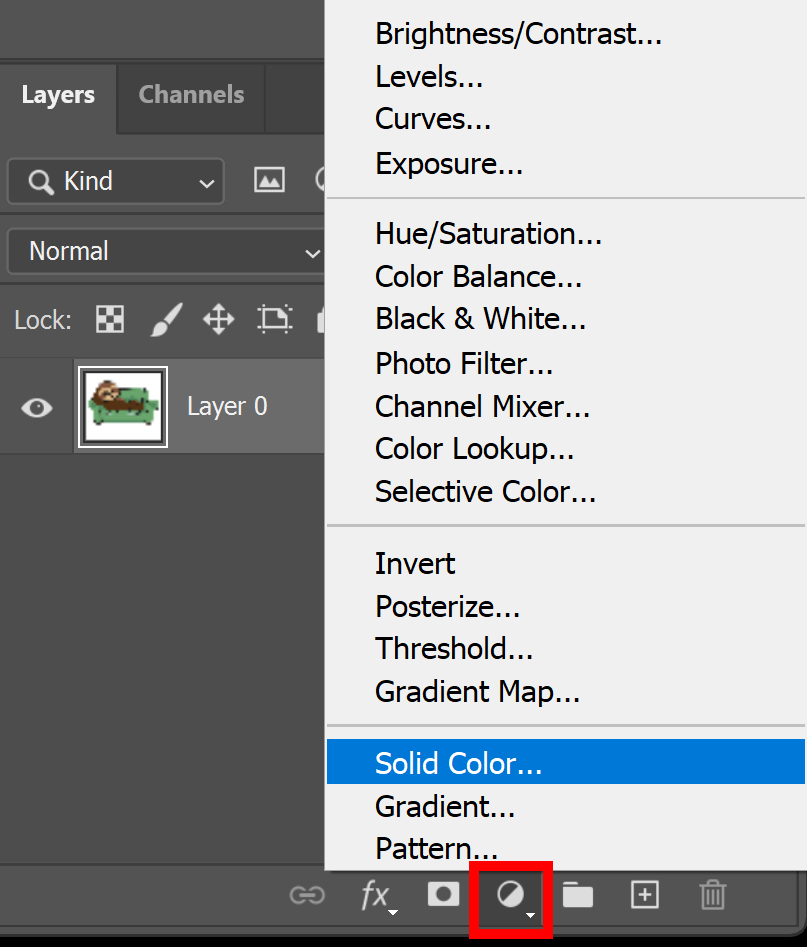
Task: Choose Curves from the adjustment menu
Action: 433,119
